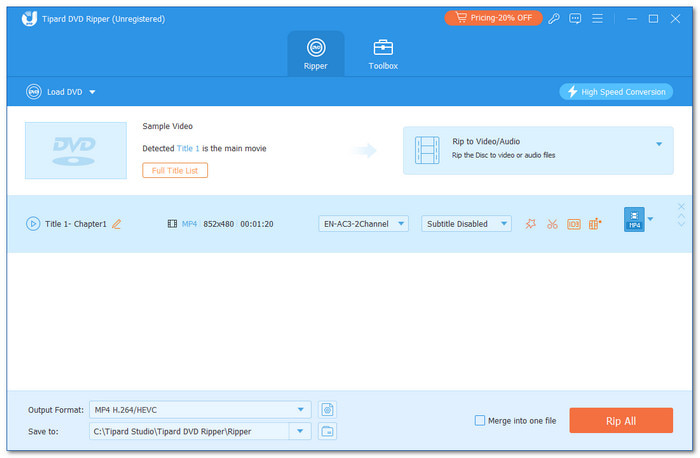Open the hamburger menu
This screenshot has height=458, width=700.
(x=597, y=18)
